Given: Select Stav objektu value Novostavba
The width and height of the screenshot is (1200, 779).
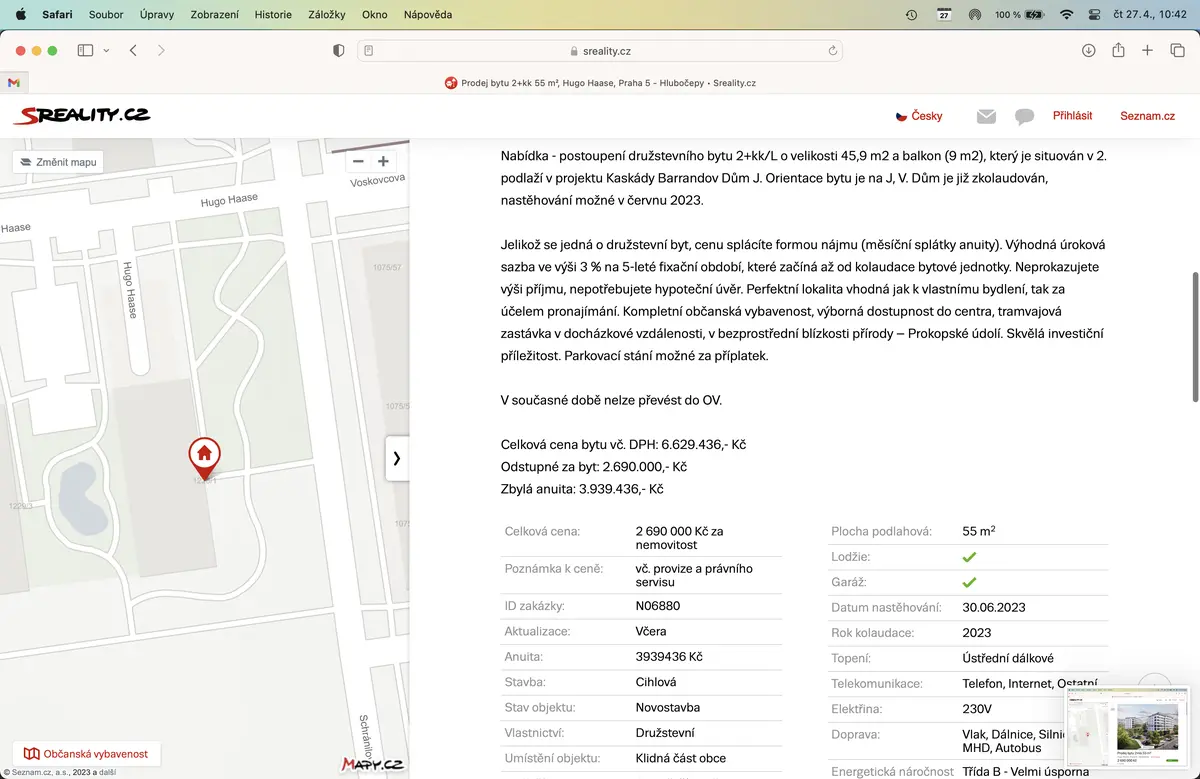Looking at the screenshot, I should [x=668, y=707].
